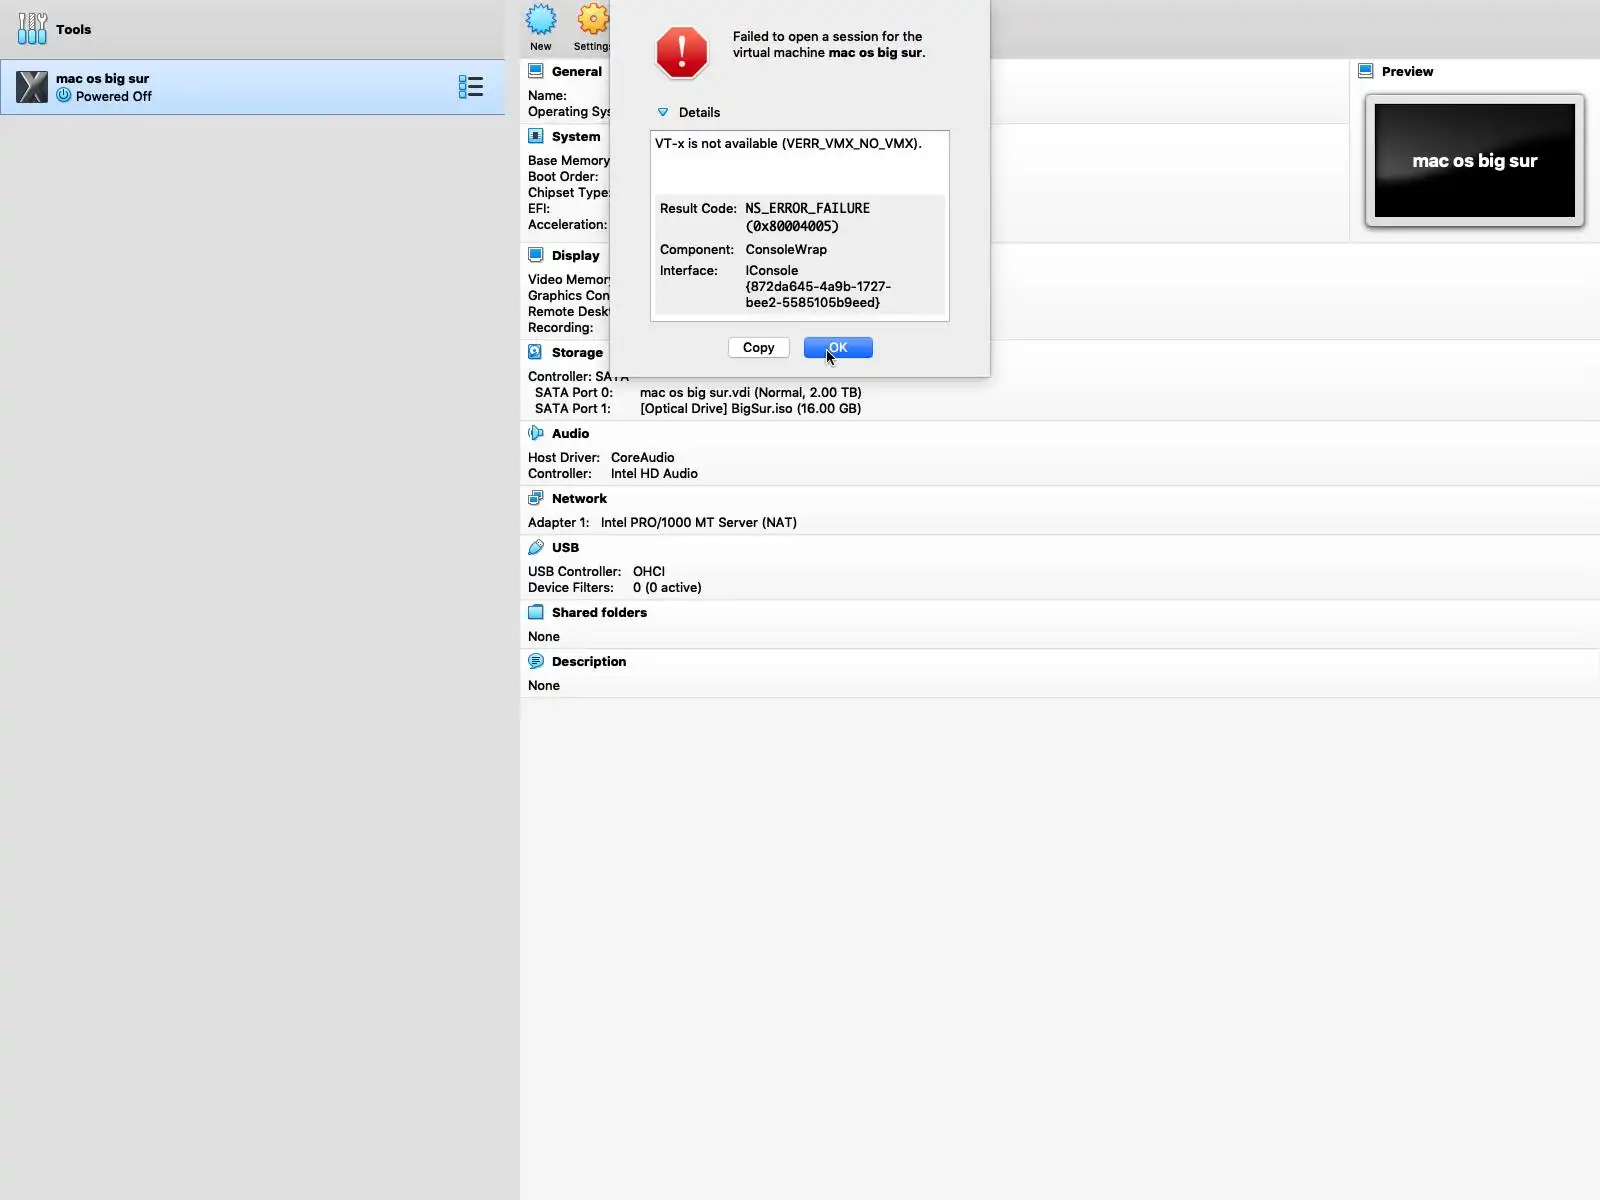Click the OHCI USB controller value
The image size is (1600, 1200).
point(648,571)
